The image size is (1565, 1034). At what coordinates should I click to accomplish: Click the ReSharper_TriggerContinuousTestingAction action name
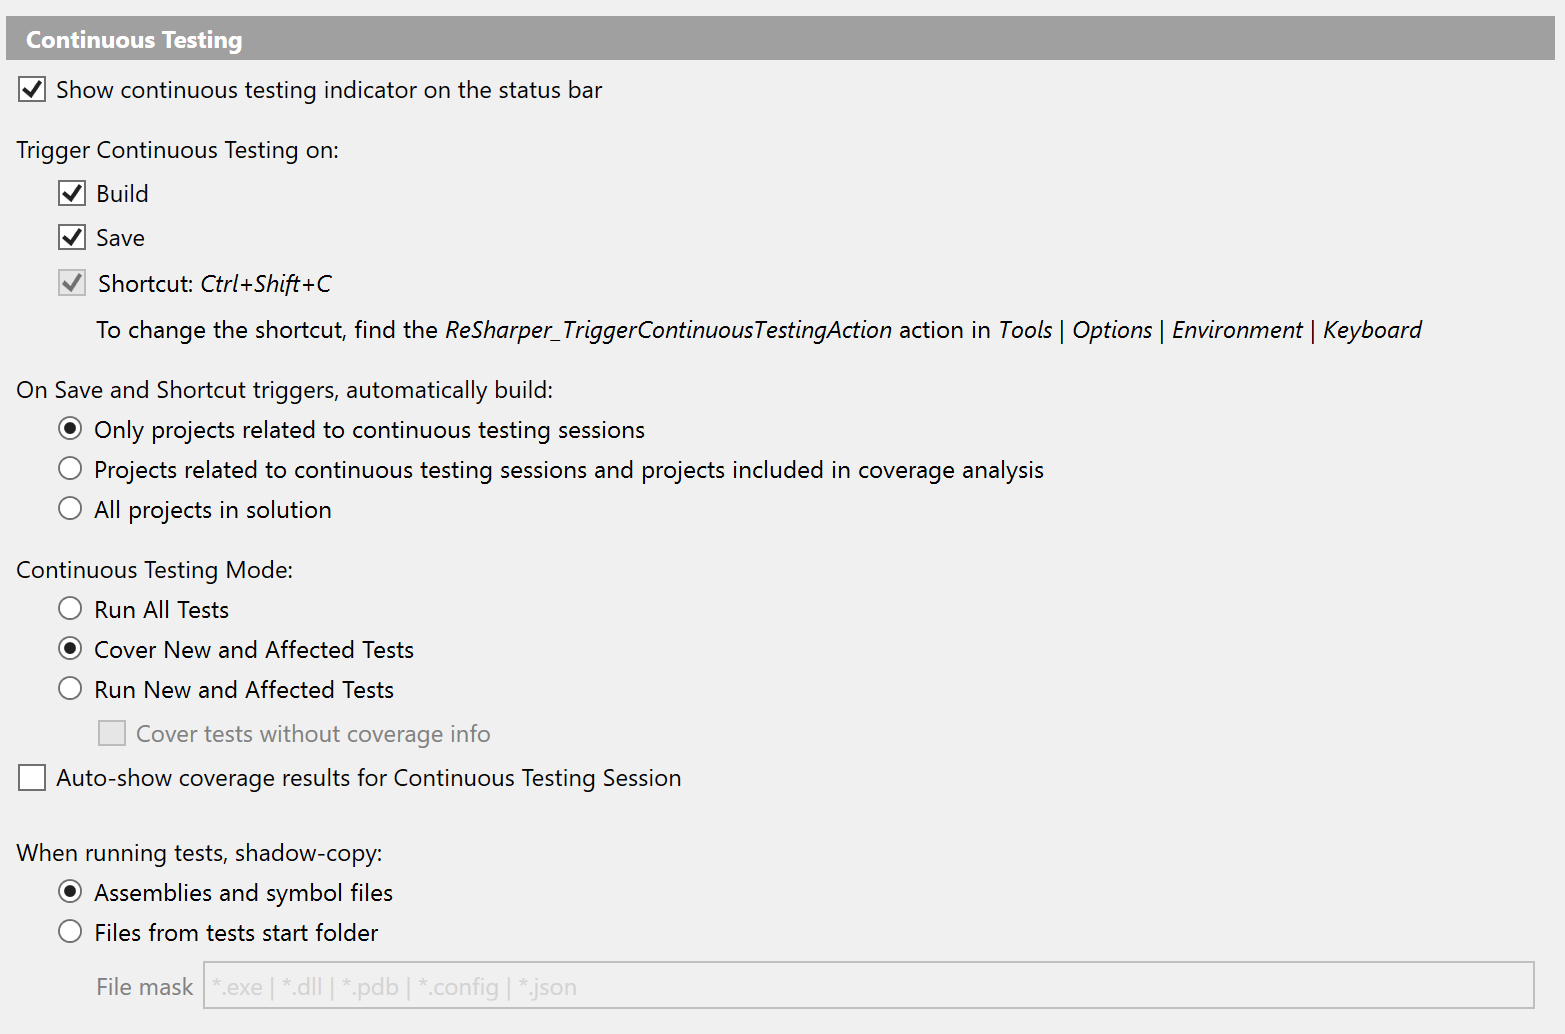668,329
